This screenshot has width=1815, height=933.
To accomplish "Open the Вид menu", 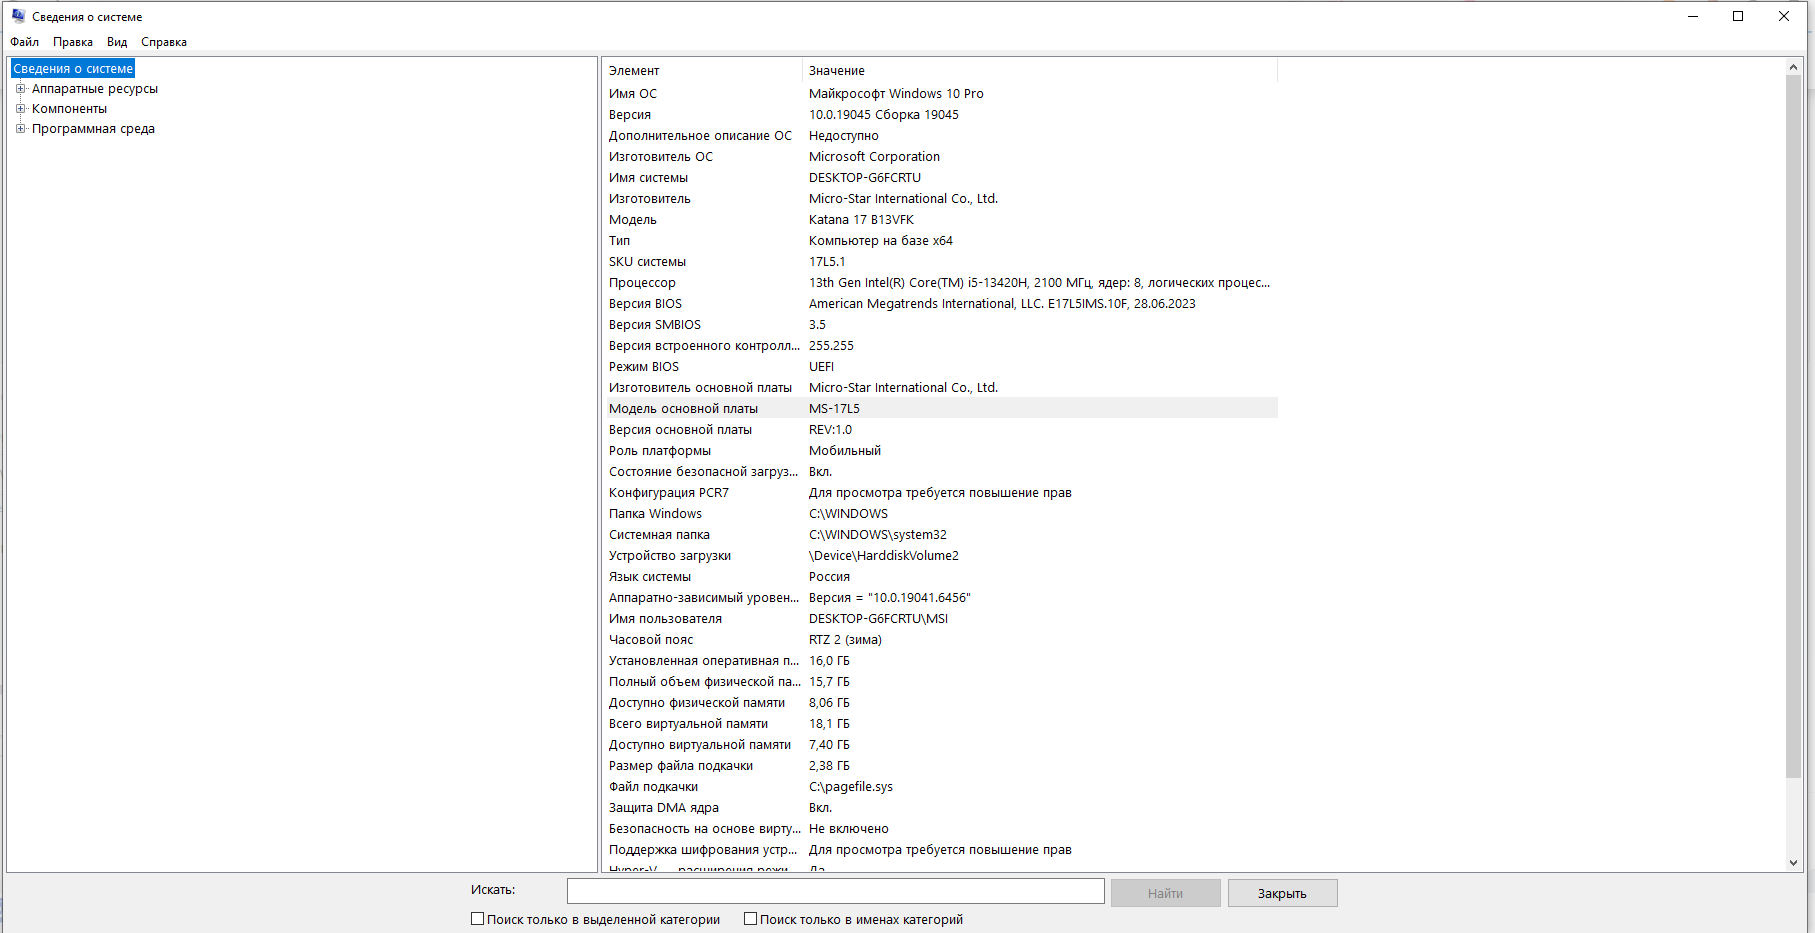I will [x=117, y=42].
